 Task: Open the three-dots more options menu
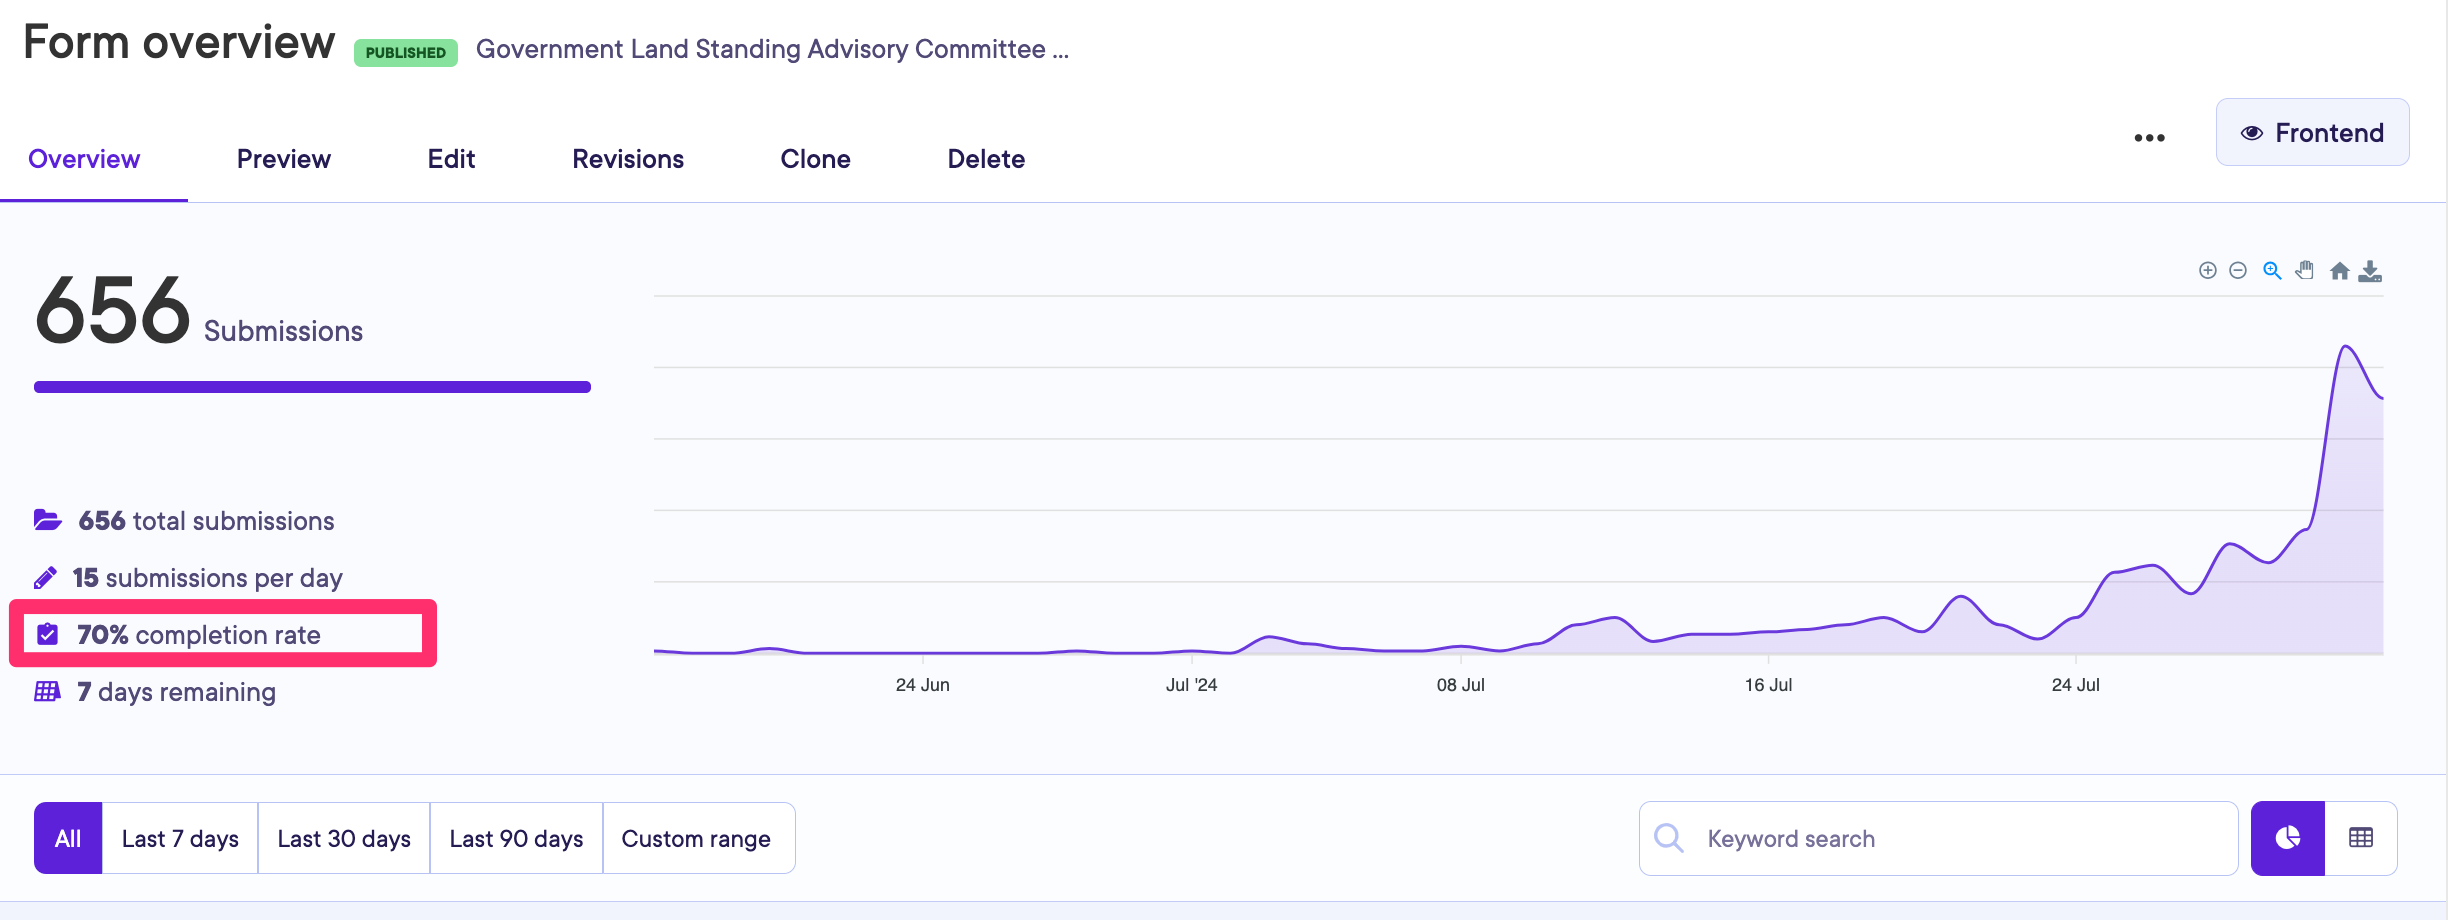2149,138
